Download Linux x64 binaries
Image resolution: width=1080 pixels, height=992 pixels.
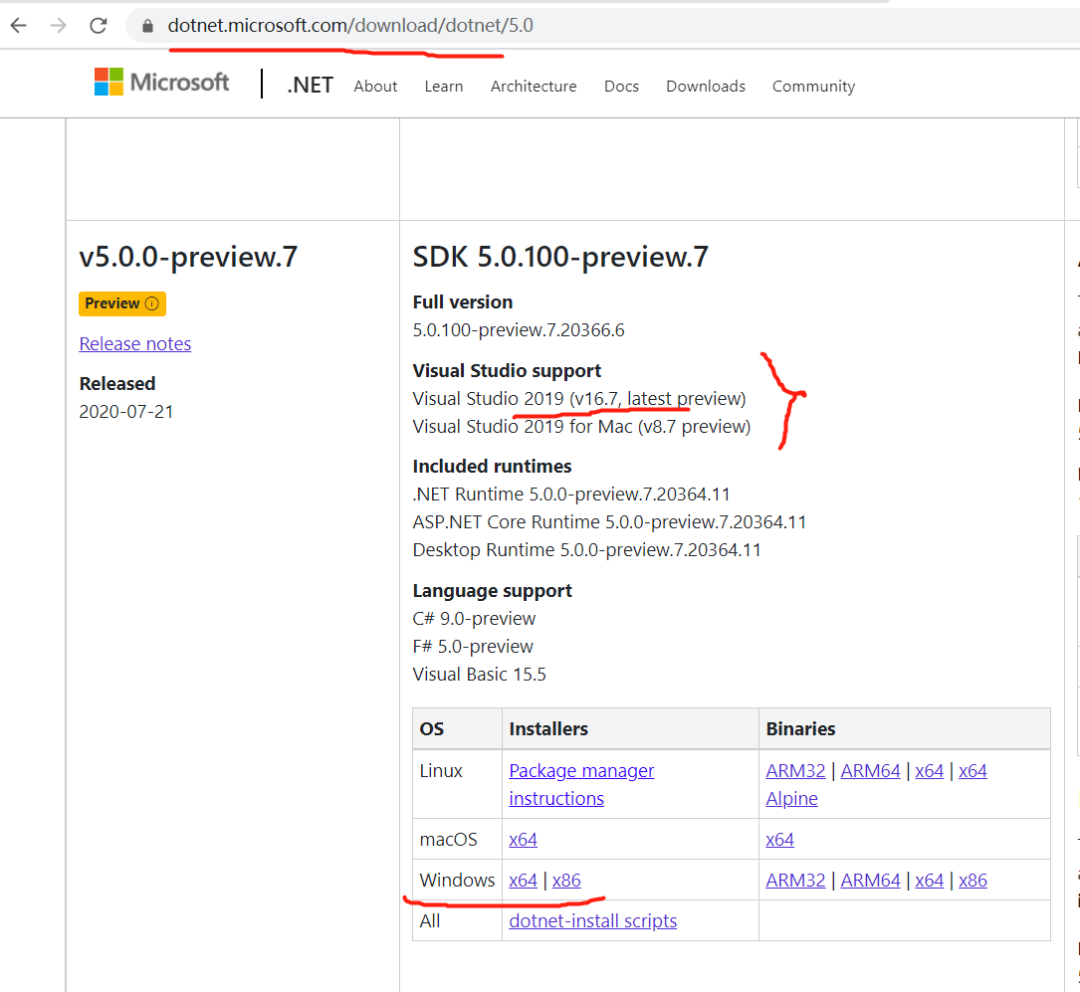point(929,771)
